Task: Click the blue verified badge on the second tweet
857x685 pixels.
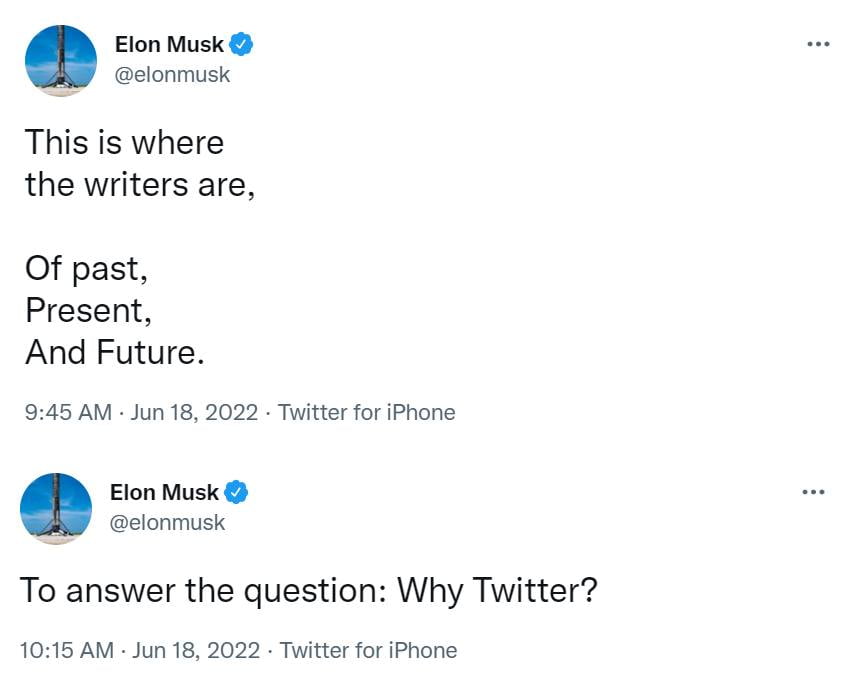Action: click(236, 493)
